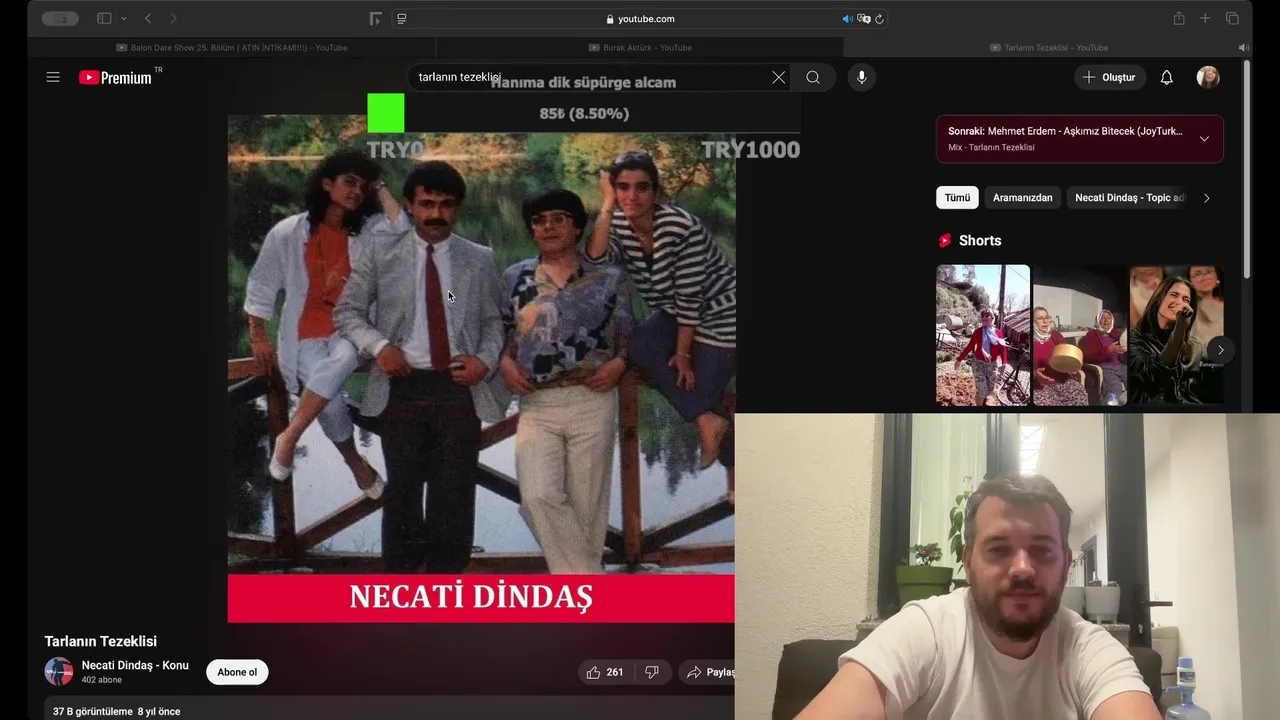Screen dimensions: 1280x720
Task: Click the tab bar icon left of address bar
Action: click(x=375, y=18)
